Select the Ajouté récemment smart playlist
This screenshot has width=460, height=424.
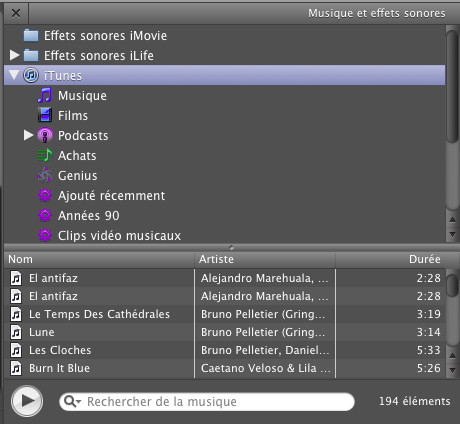224,195
